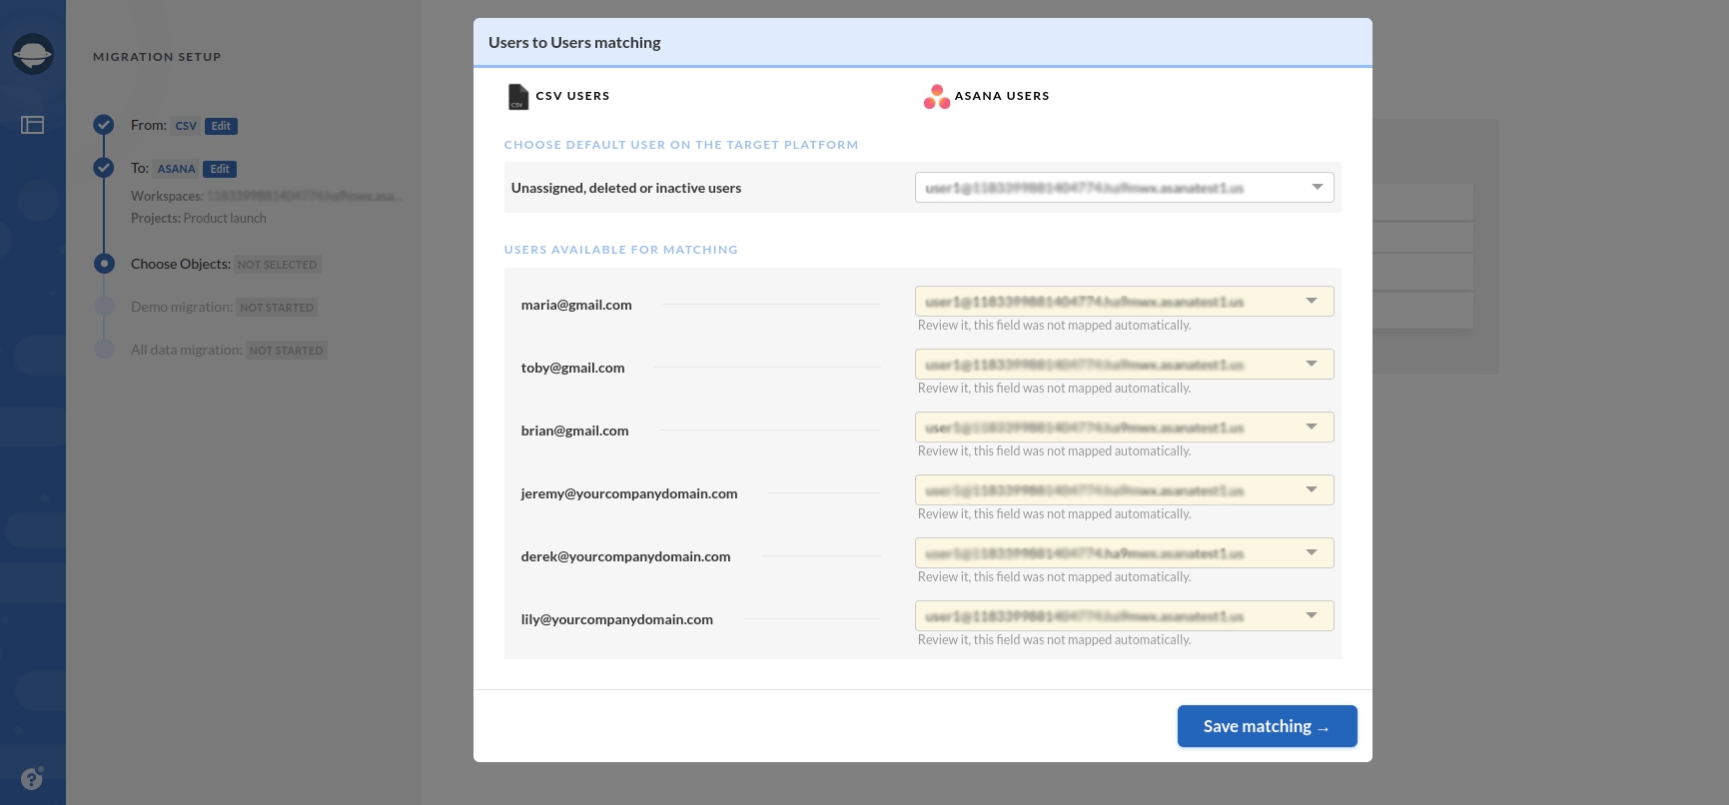Click the completed To step checkmark
The width and height of the screenshot is (1729, 805).
coord(104,168)
